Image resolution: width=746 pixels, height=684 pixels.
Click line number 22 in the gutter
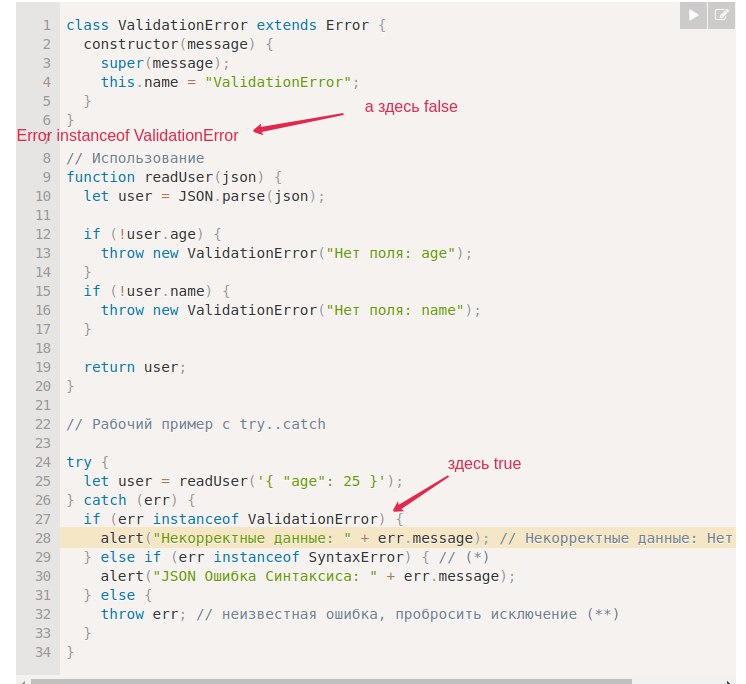click(43, 424)
